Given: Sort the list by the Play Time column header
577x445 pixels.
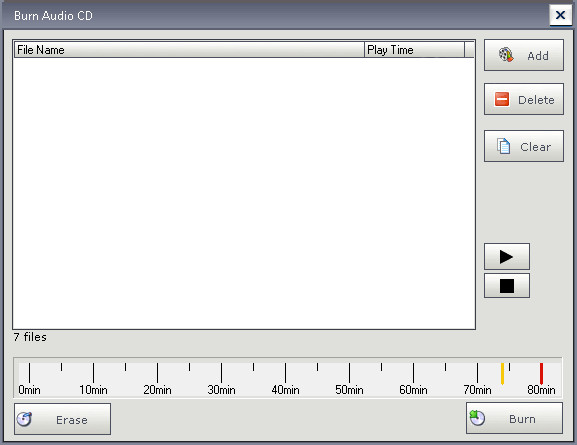Looking at the screenshot, I should pos(414,50).
